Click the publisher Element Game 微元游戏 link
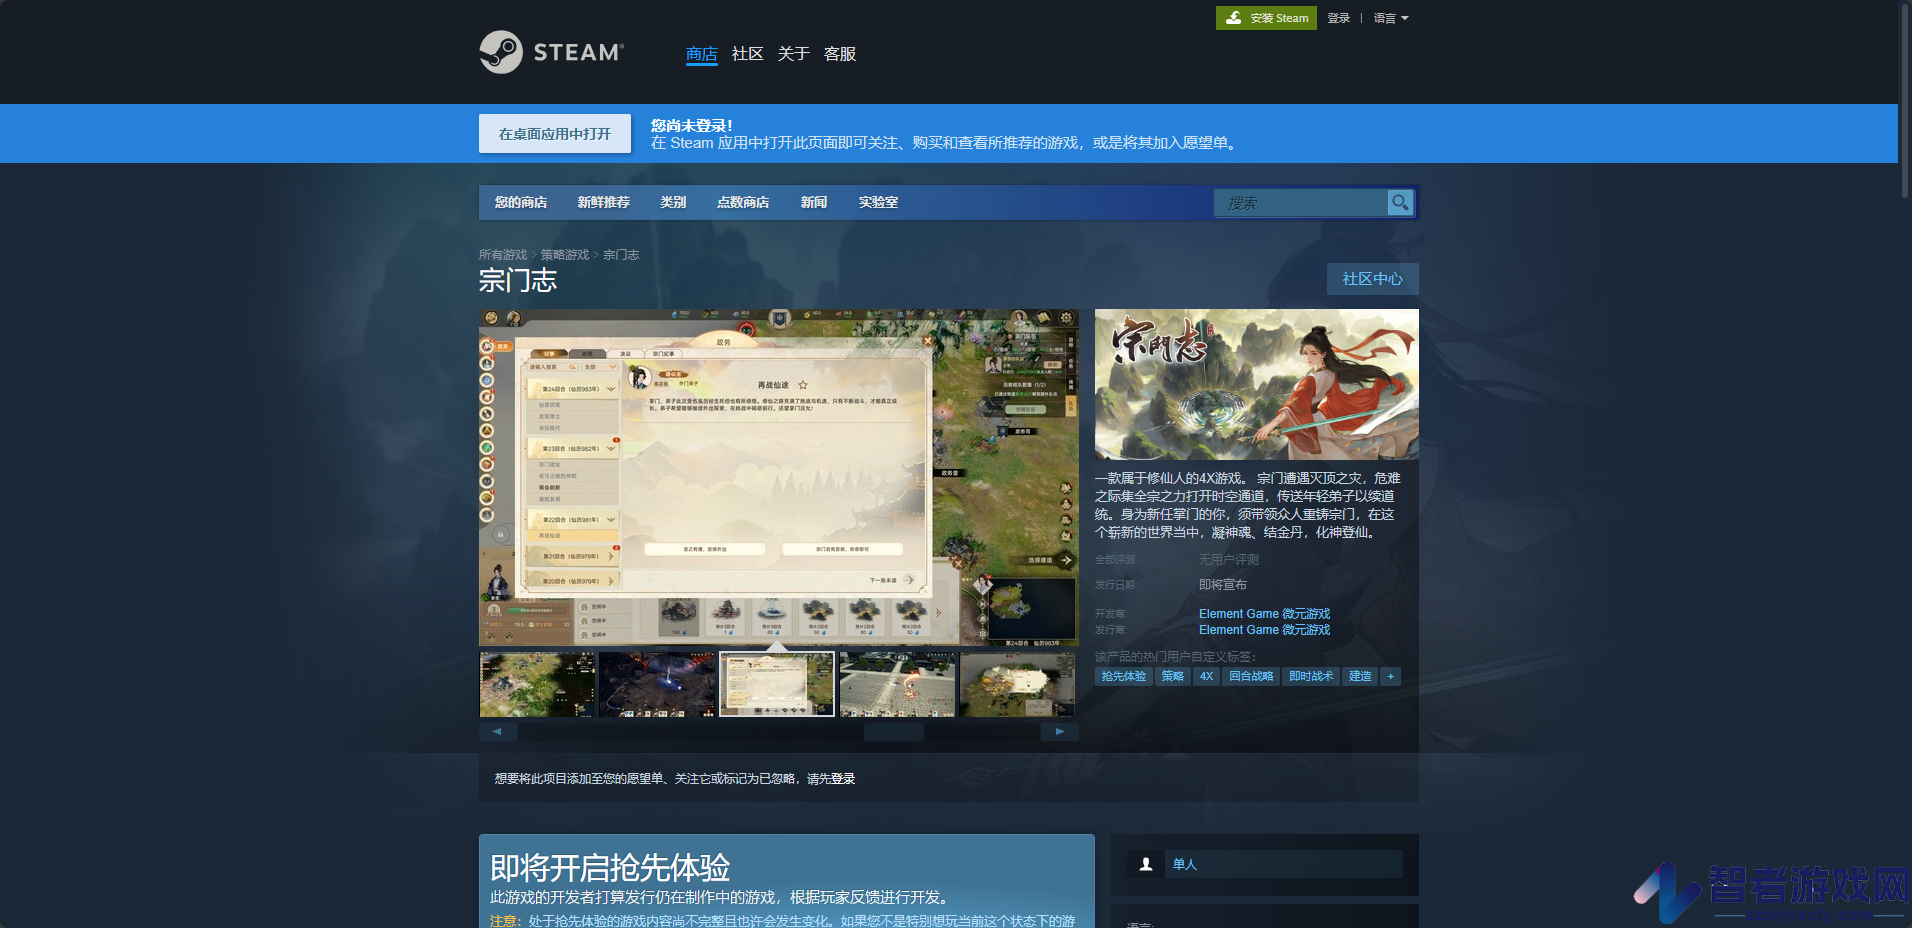Image resolution: width=1912 pixels, height=928 pixels. pyautogui.click(x=1264, y=630)
